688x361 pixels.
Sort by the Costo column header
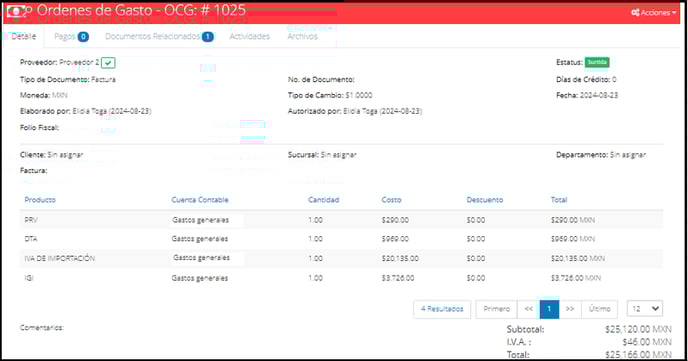coord(391,200)
